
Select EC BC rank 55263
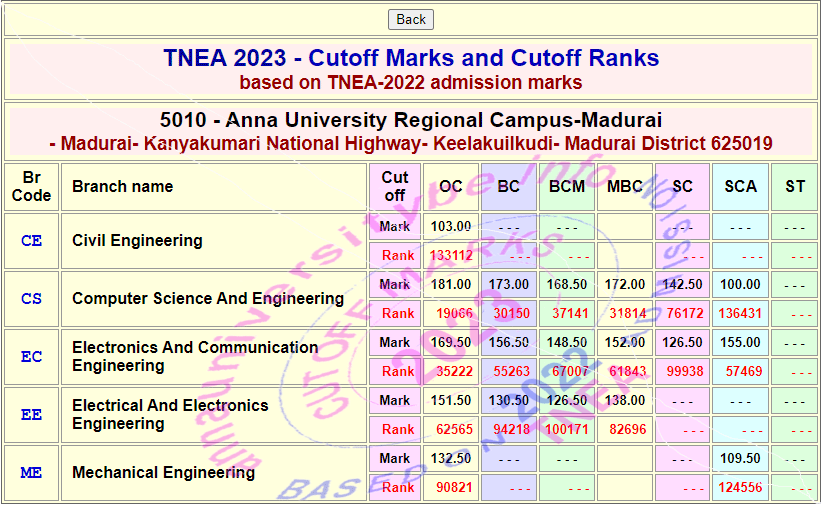pos(512,371)
